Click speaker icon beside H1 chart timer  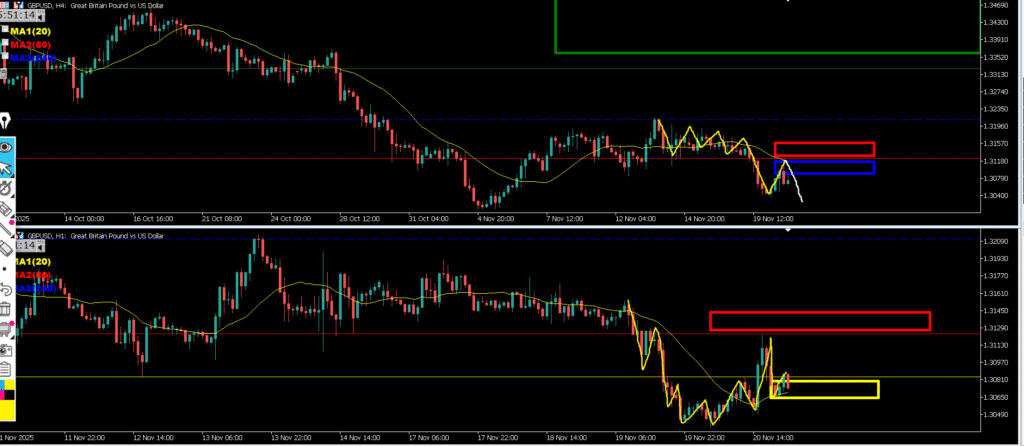(x=40, y=246)
